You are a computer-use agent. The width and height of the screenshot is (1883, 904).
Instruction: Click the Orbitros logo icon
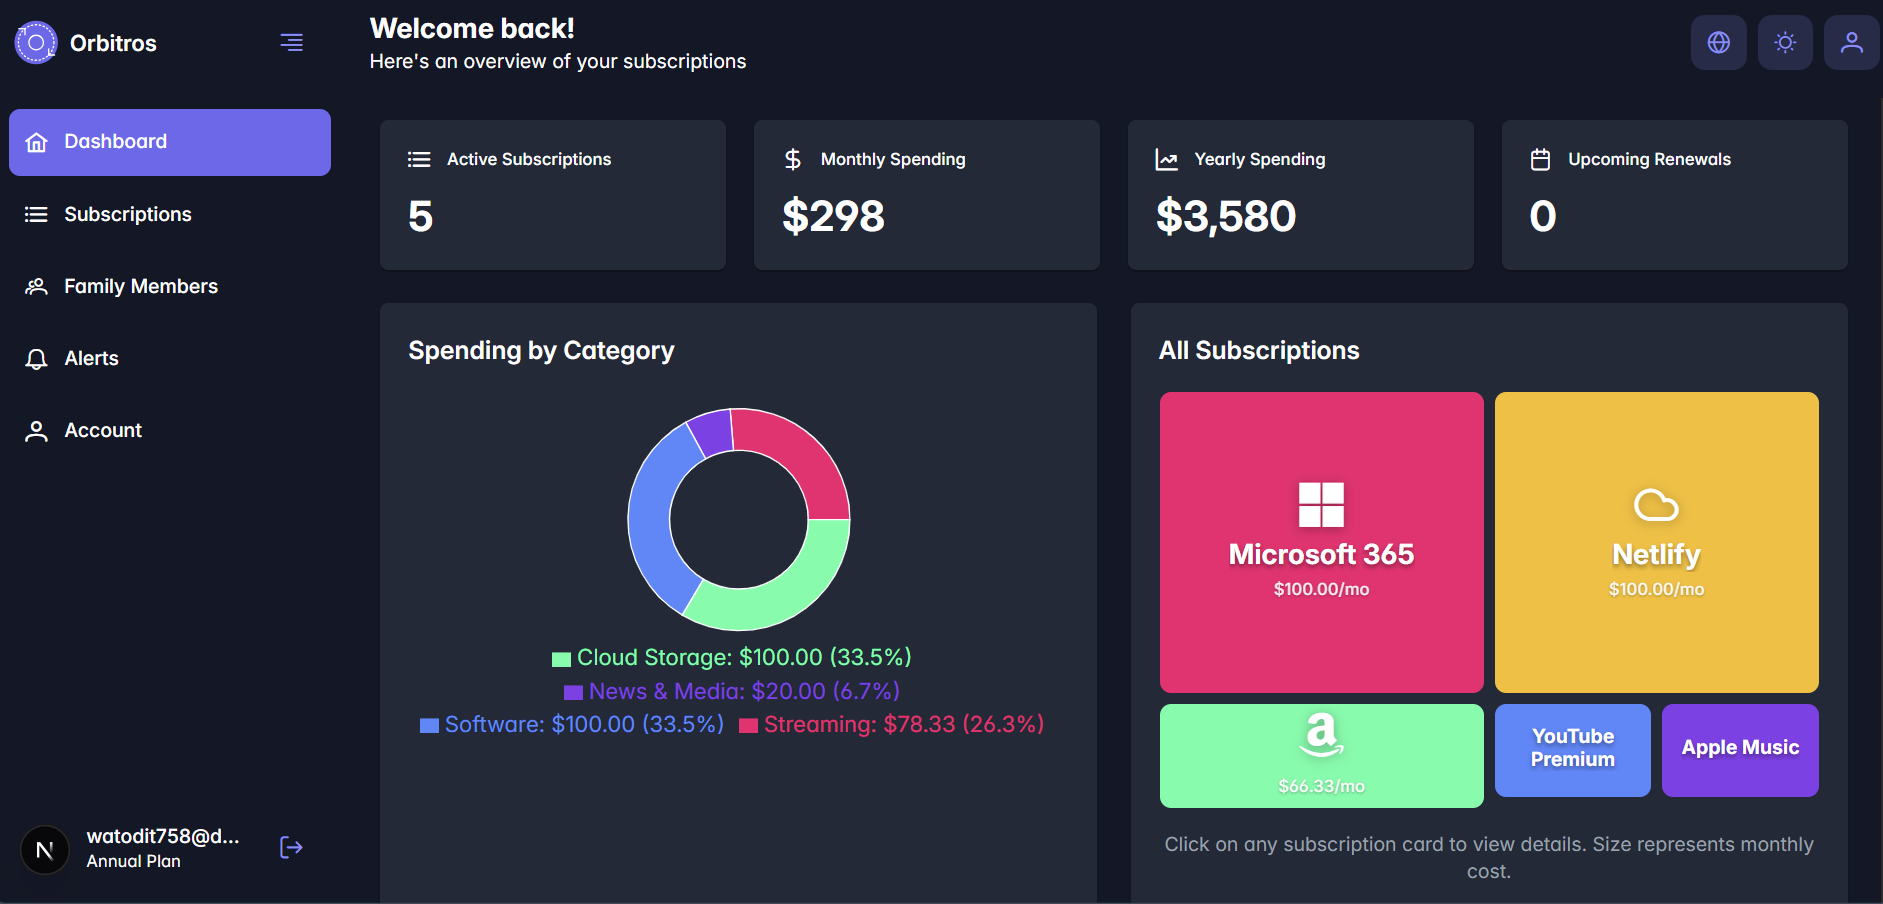click(x=34, y=42)
